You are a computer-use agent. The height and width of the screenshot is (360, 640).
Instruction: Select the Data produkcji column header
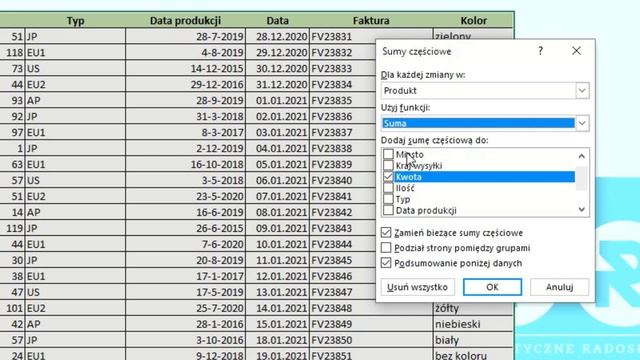[185, 20]
